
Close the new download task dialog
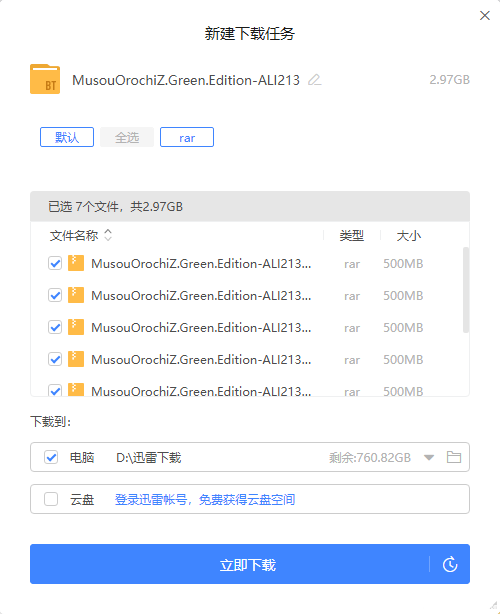tap(485, 15)
